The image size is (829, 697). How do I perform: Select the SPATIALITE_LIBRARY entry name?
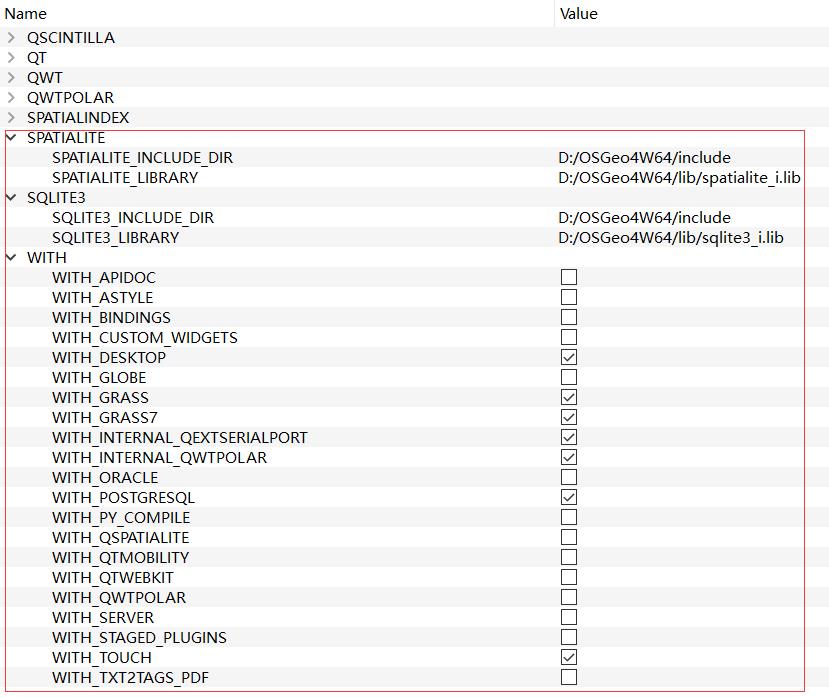tap(125, 178)
